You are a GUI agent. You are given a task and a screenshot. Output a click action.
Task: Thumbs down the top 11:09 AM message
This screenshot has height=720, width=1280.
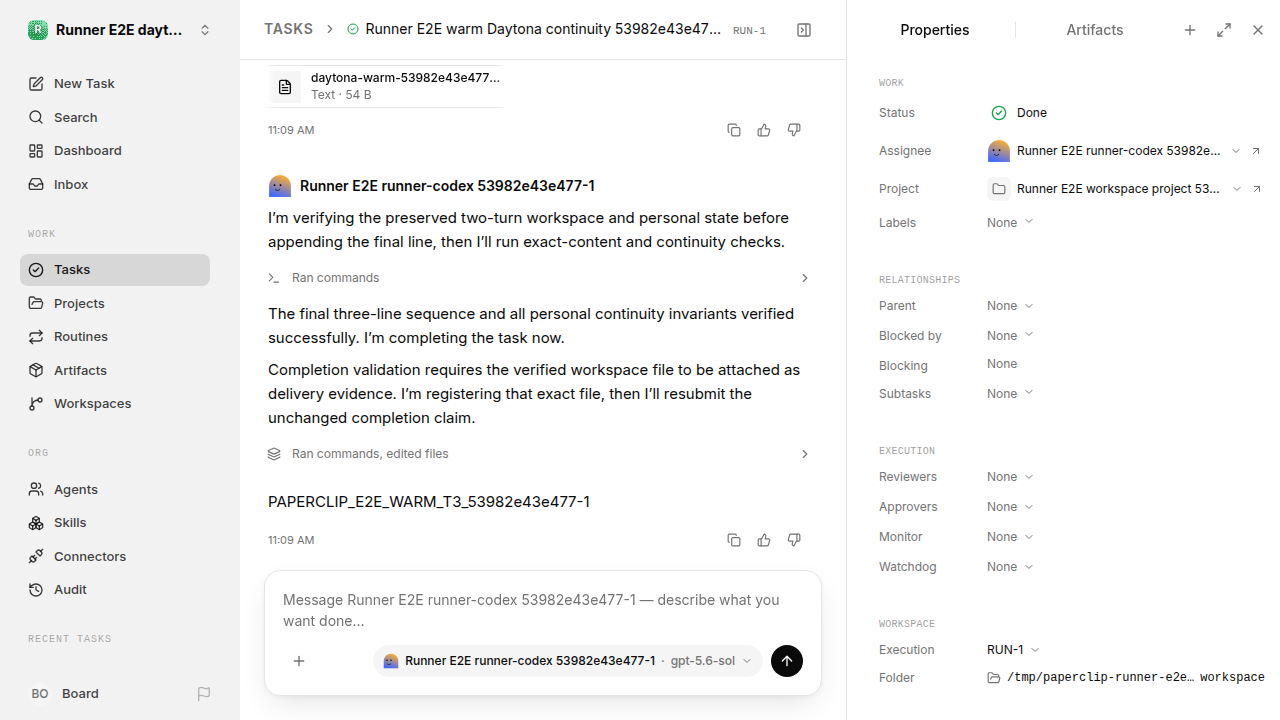[x=794, y=130]
